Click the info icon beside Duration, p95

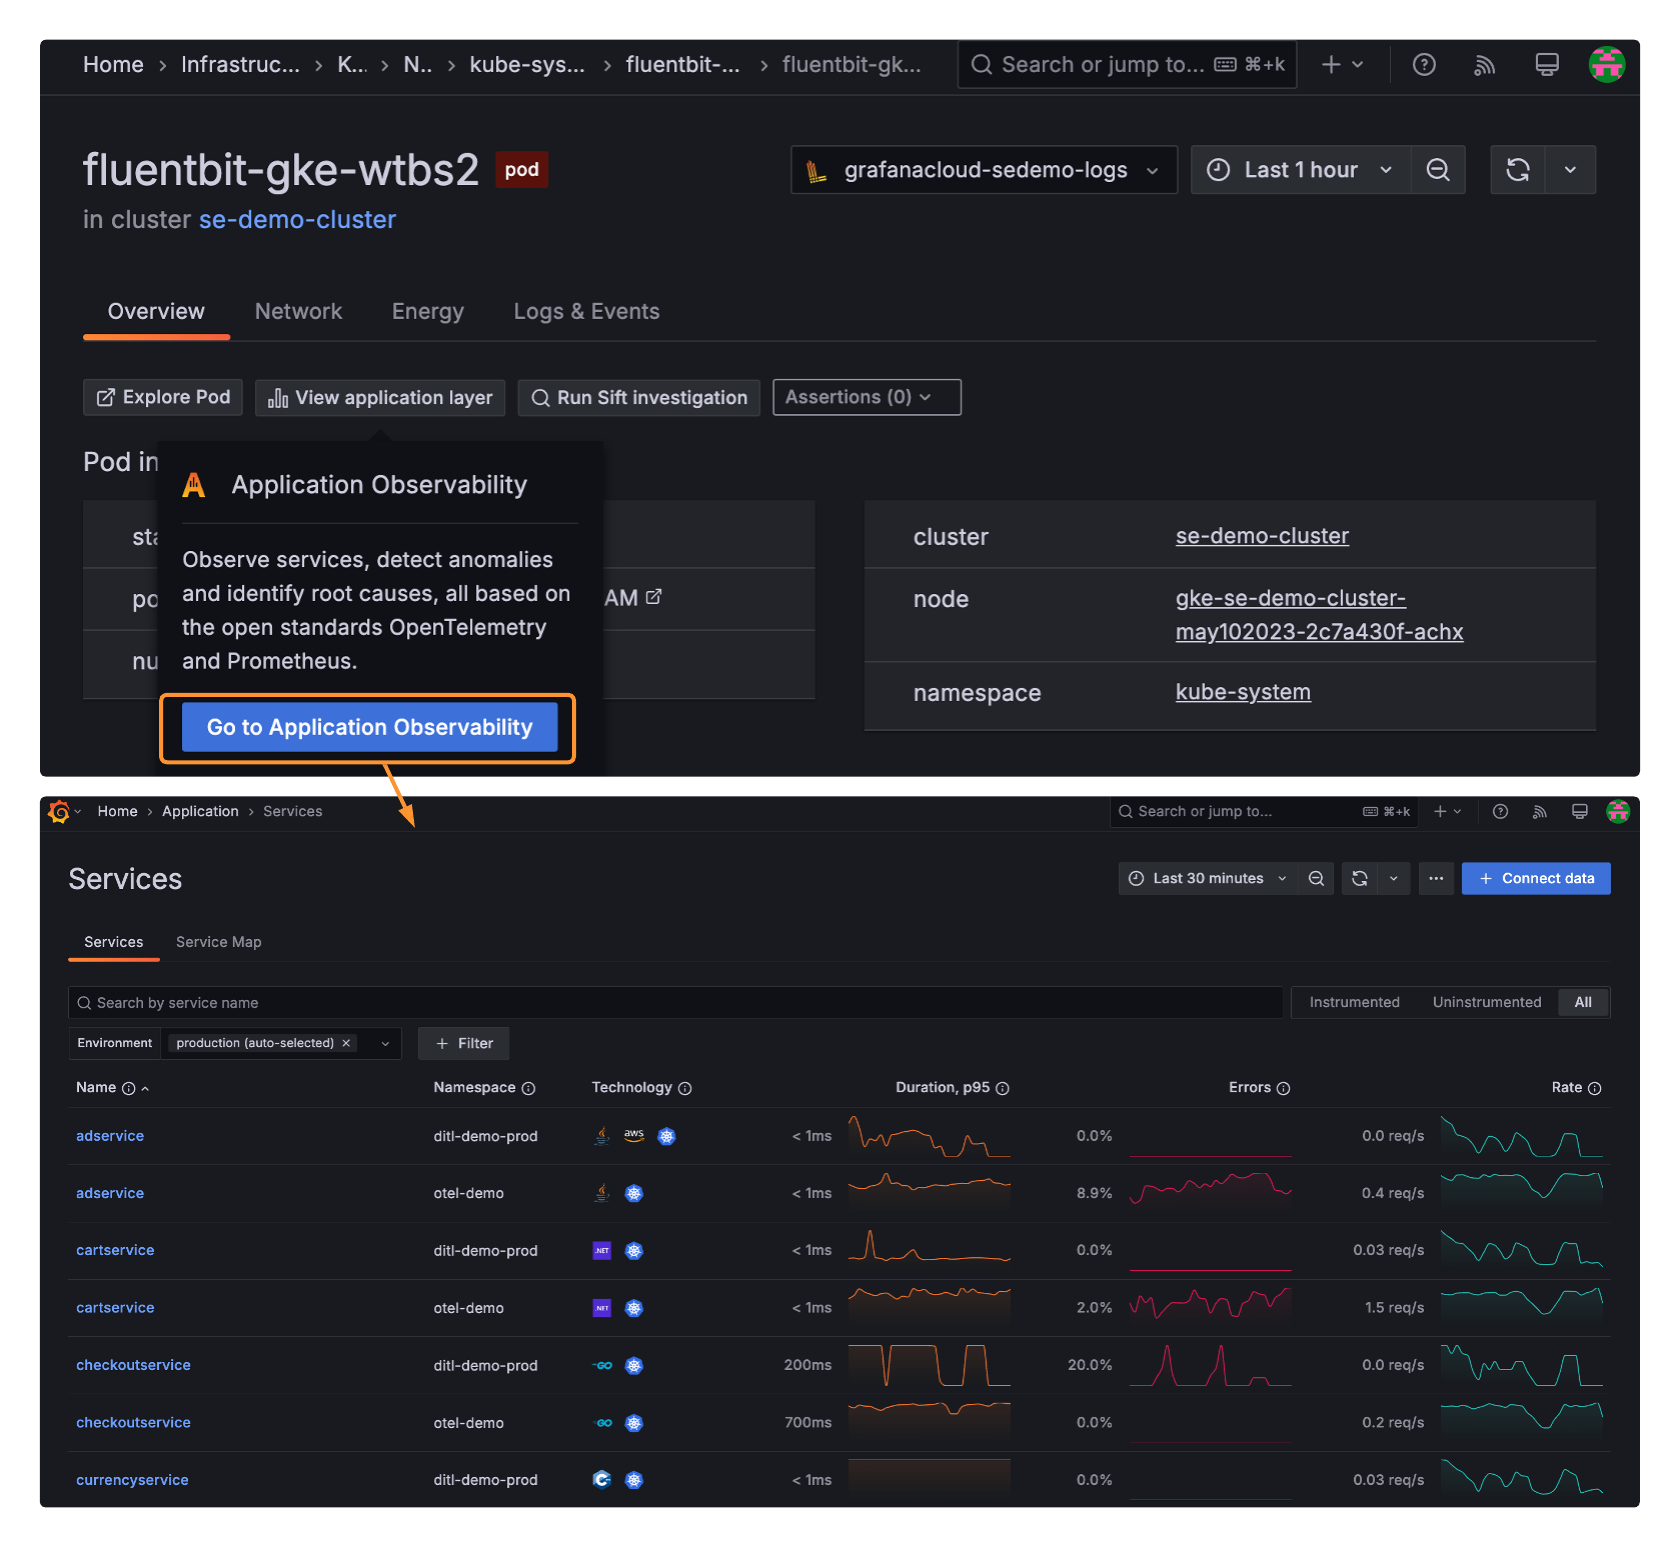tap(1003, 1089)
